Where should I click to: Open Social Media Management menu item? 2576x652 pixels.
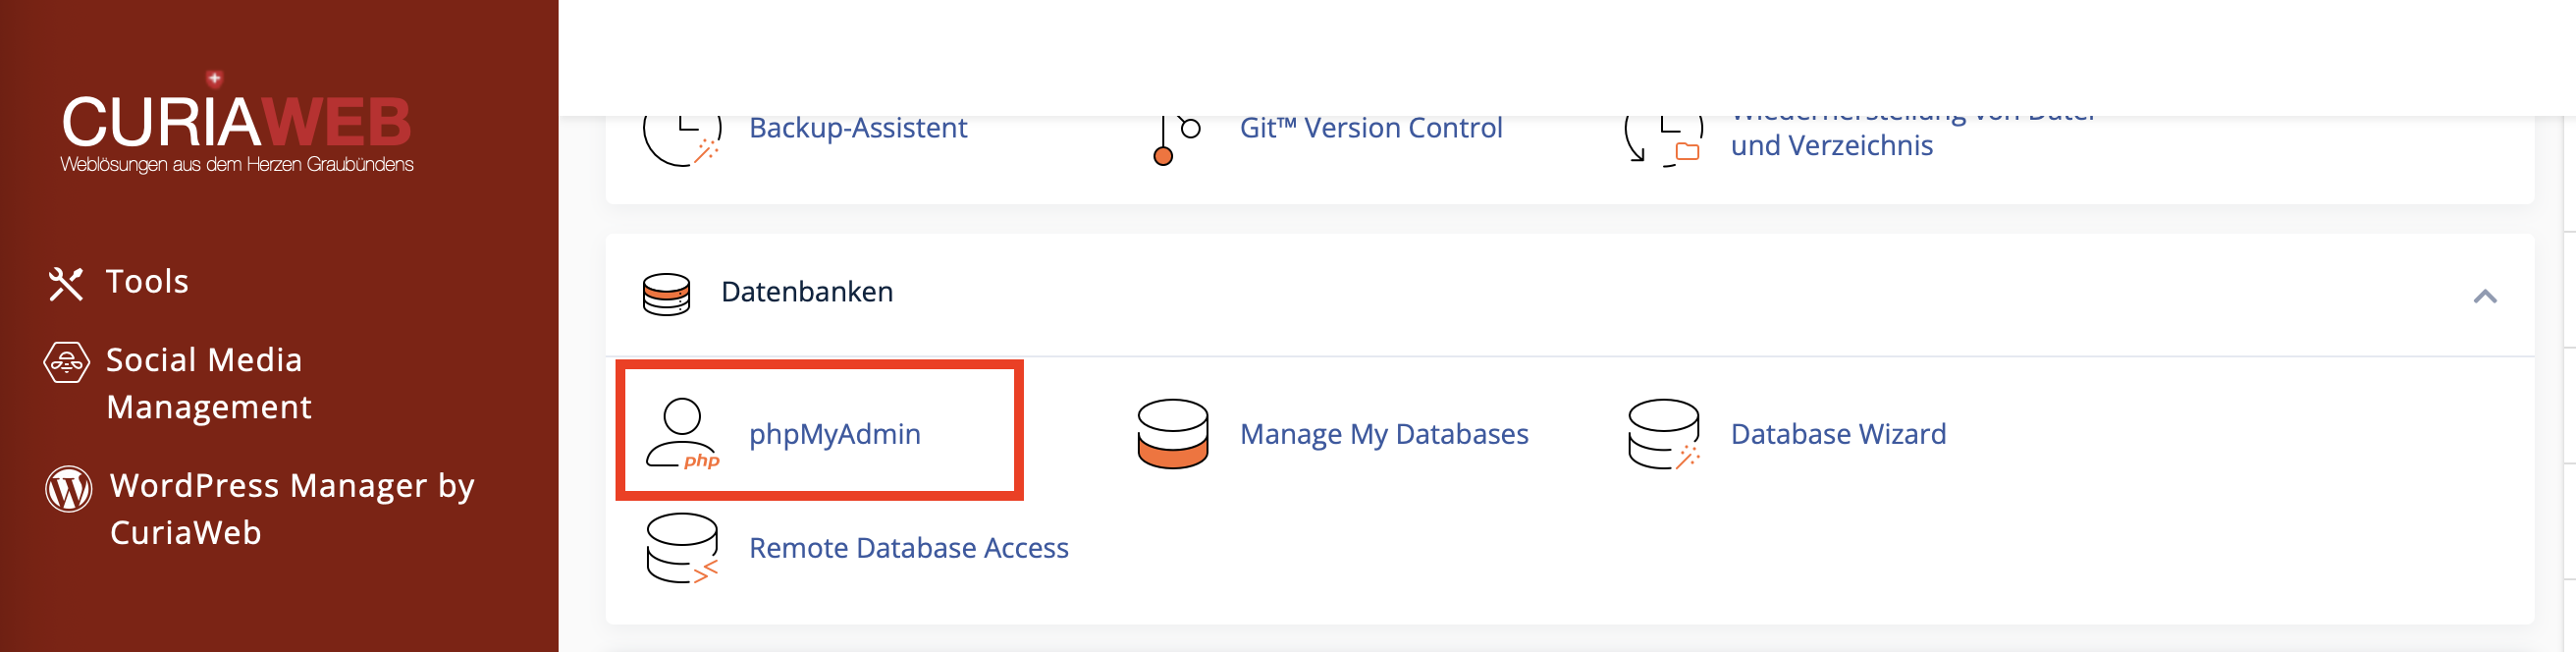click(x=209, y=383)
